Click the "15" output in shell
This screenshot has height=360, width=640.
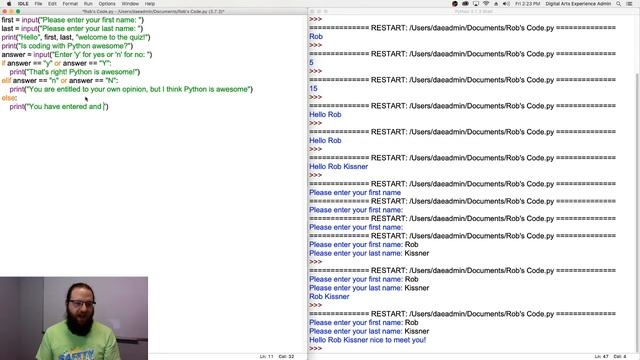313,89
